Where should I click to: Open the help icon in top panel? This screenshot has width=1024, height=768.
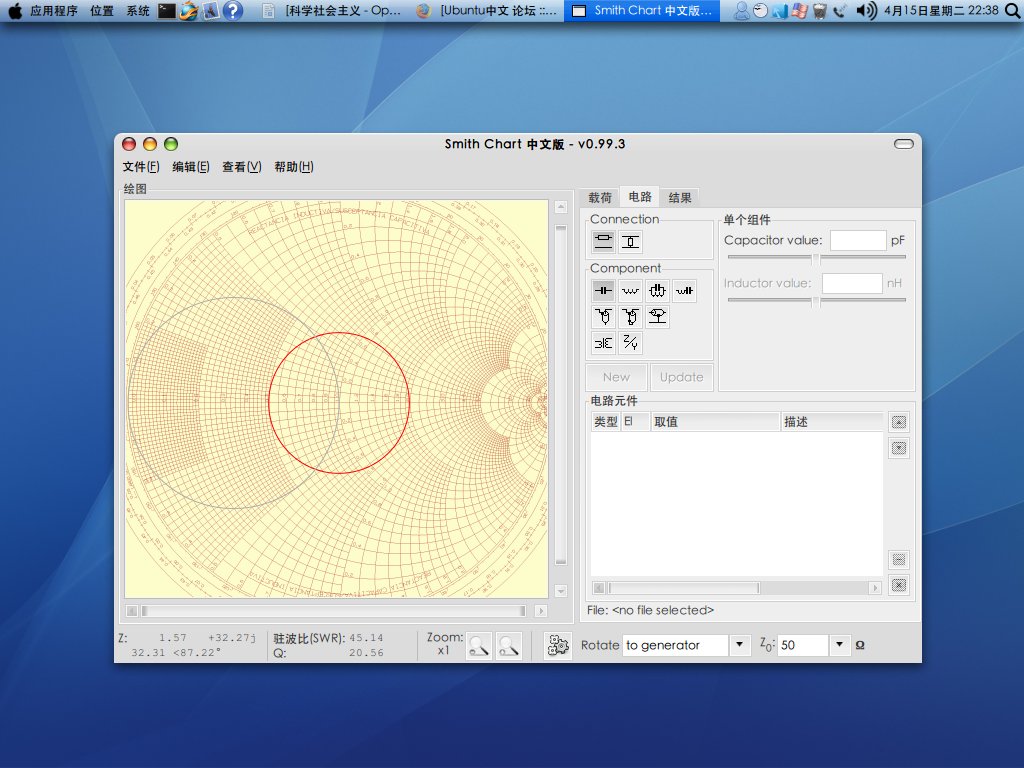point(232,10)
